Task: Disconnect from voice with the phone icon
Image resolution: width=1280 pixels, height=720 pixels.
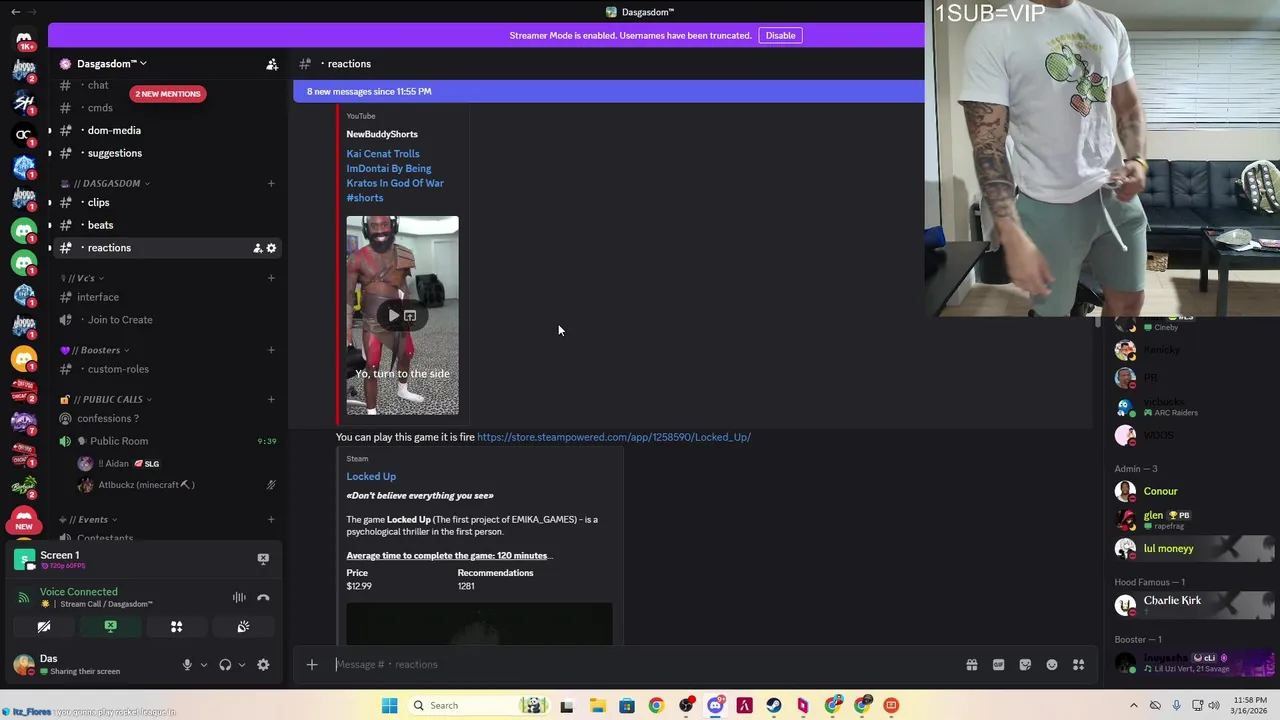Action: (x=263, y=597)
